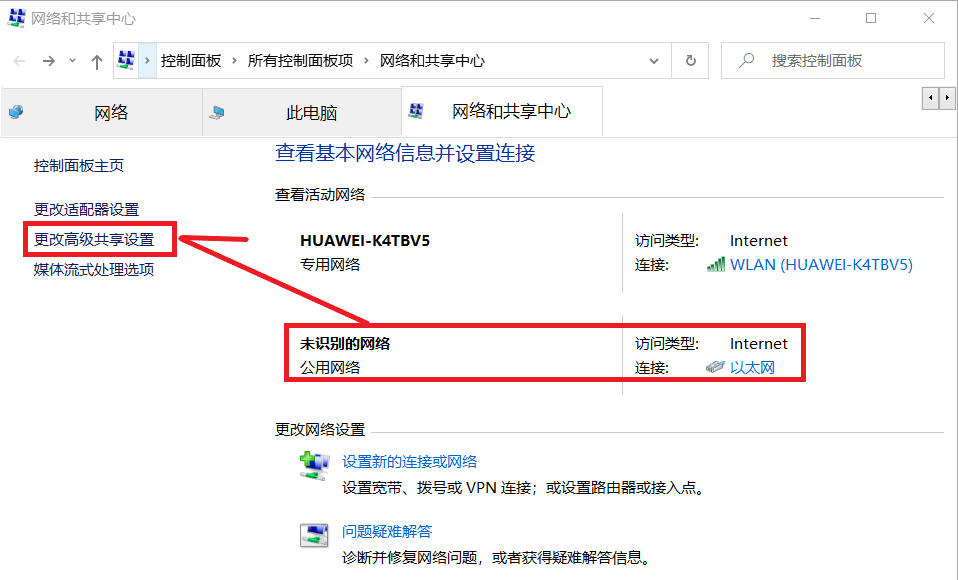
Task: Expand the chevron before 控制面板 in the address bar
Action: tap(147, 61)
